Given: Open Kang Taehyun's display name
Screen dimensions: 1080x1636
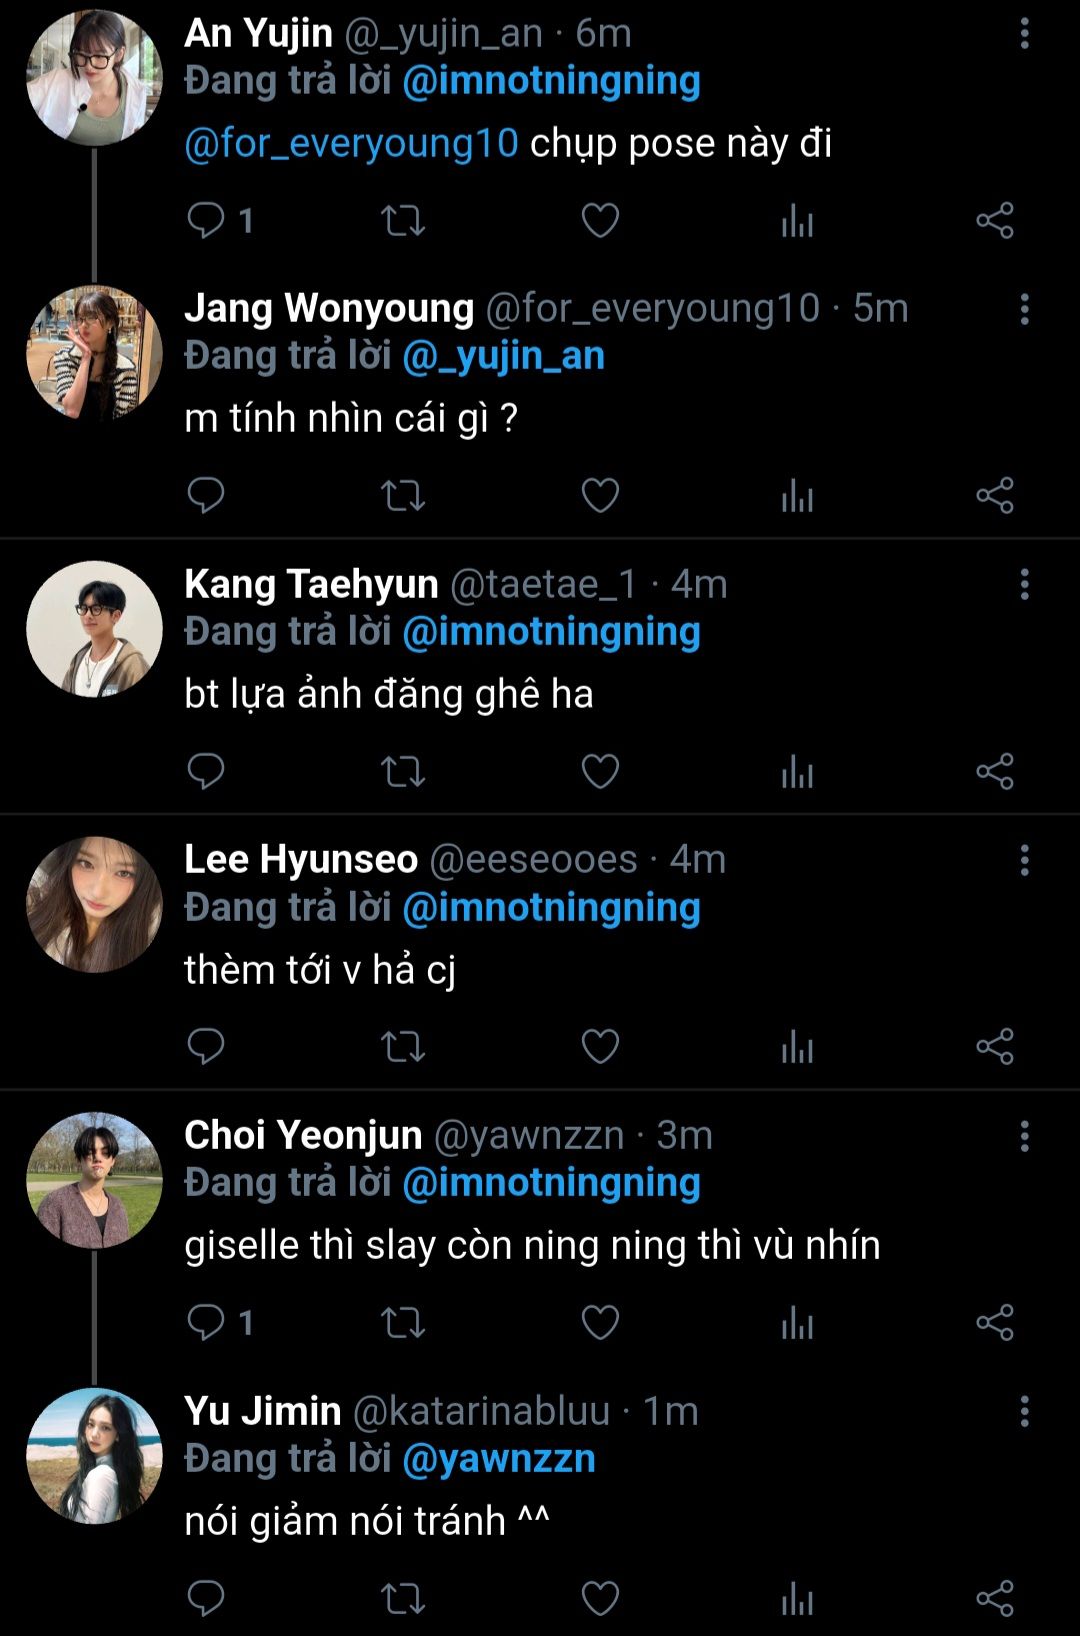Looking at the screenshot, I should (311, 584).
